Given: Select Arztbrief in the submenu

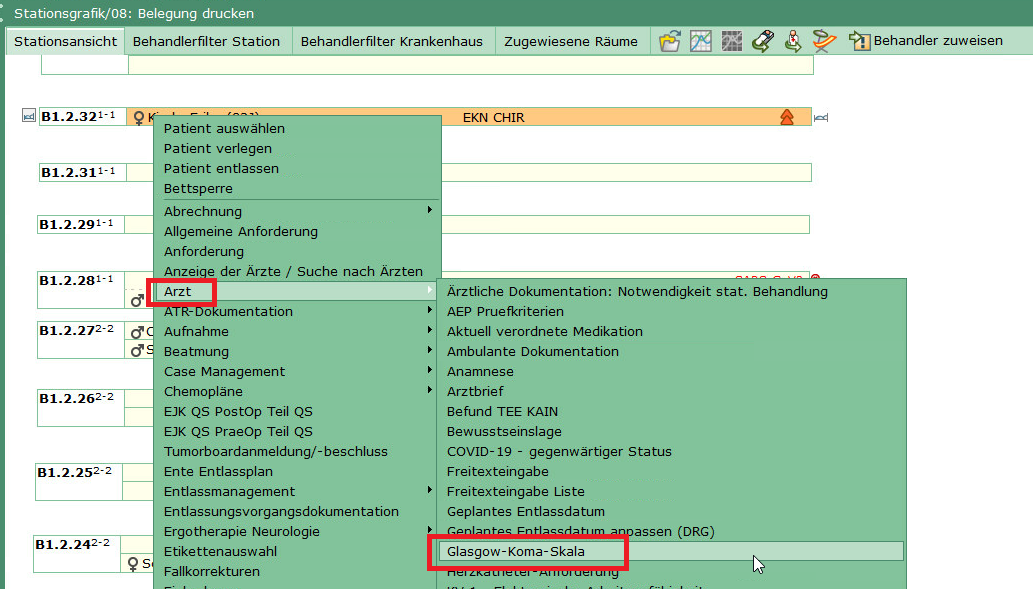Looking at the screenshot, I should (x=475, y=391).
